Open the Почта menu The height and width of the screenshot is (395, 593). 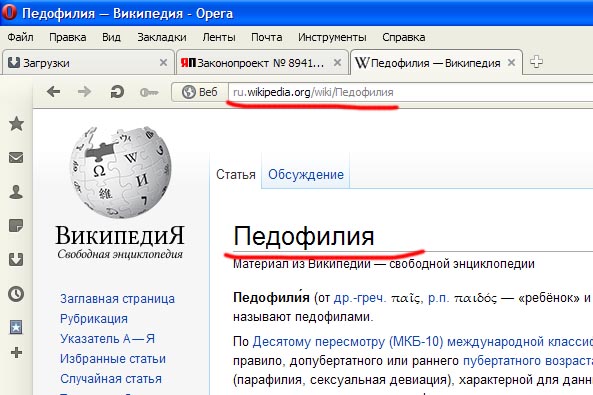267,37
